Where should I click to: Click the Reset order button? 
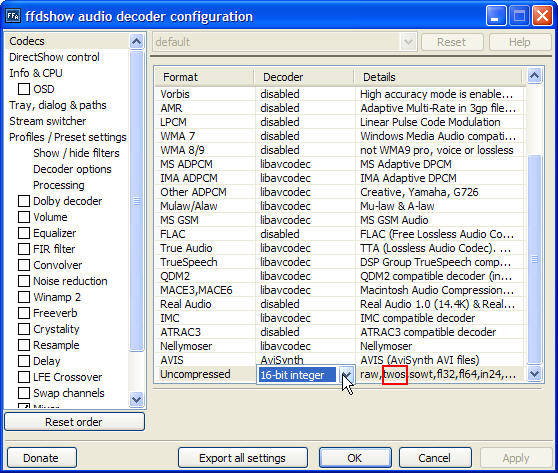[x=74, y=422]
